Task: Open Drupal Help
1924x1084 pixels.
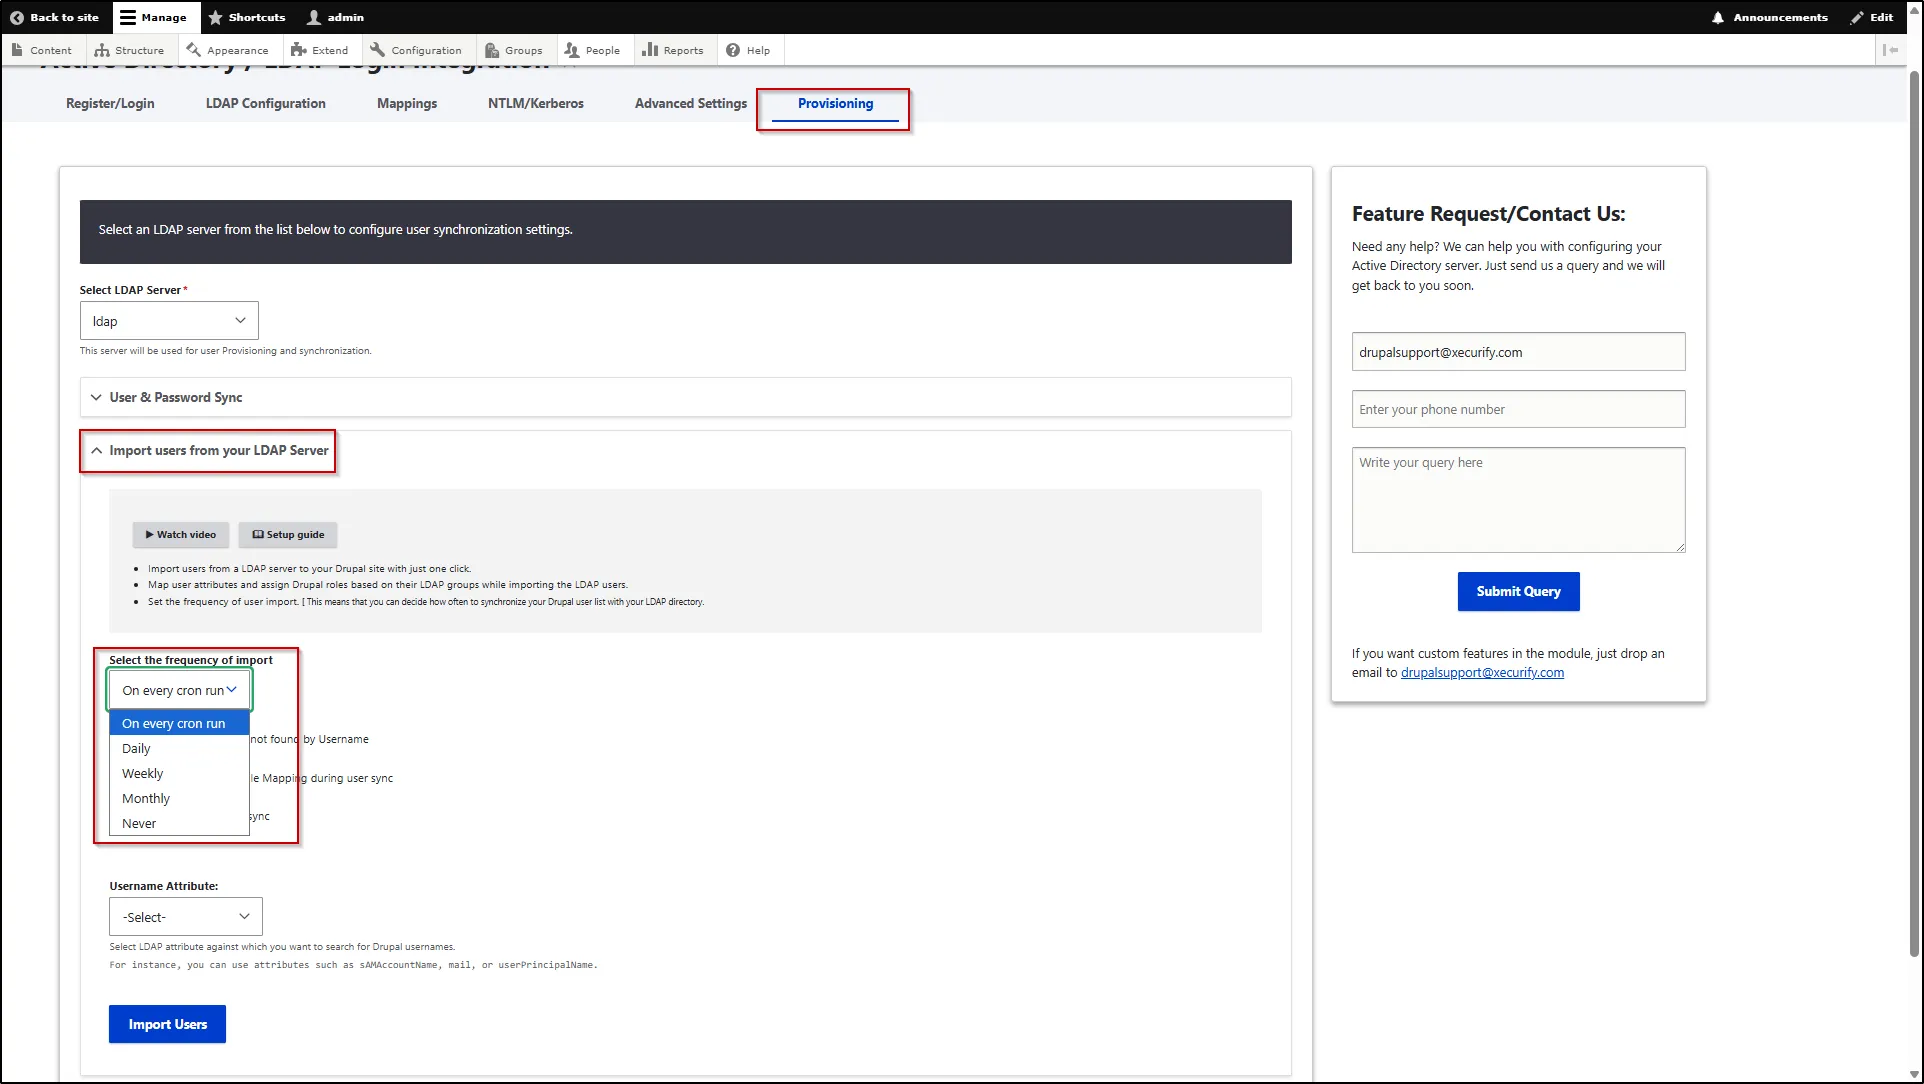Action: tap(748, 49)
